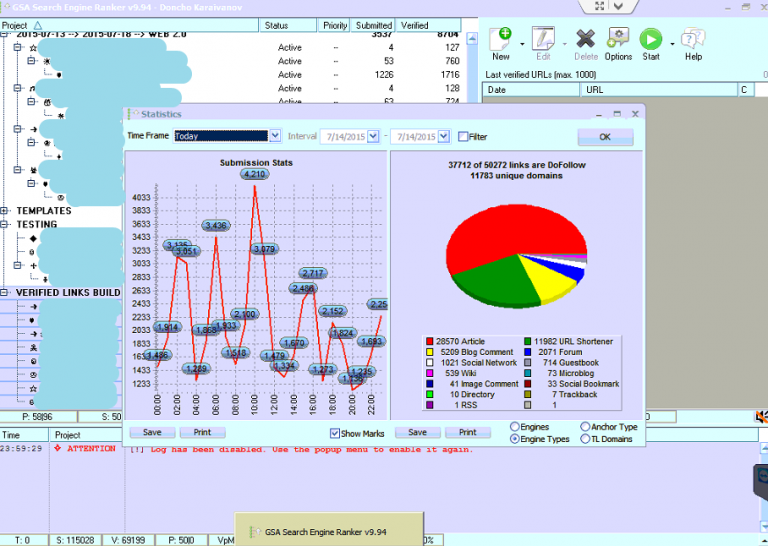
Task: Collapse the TESTING tree group
Action: (x=4, y=224)
